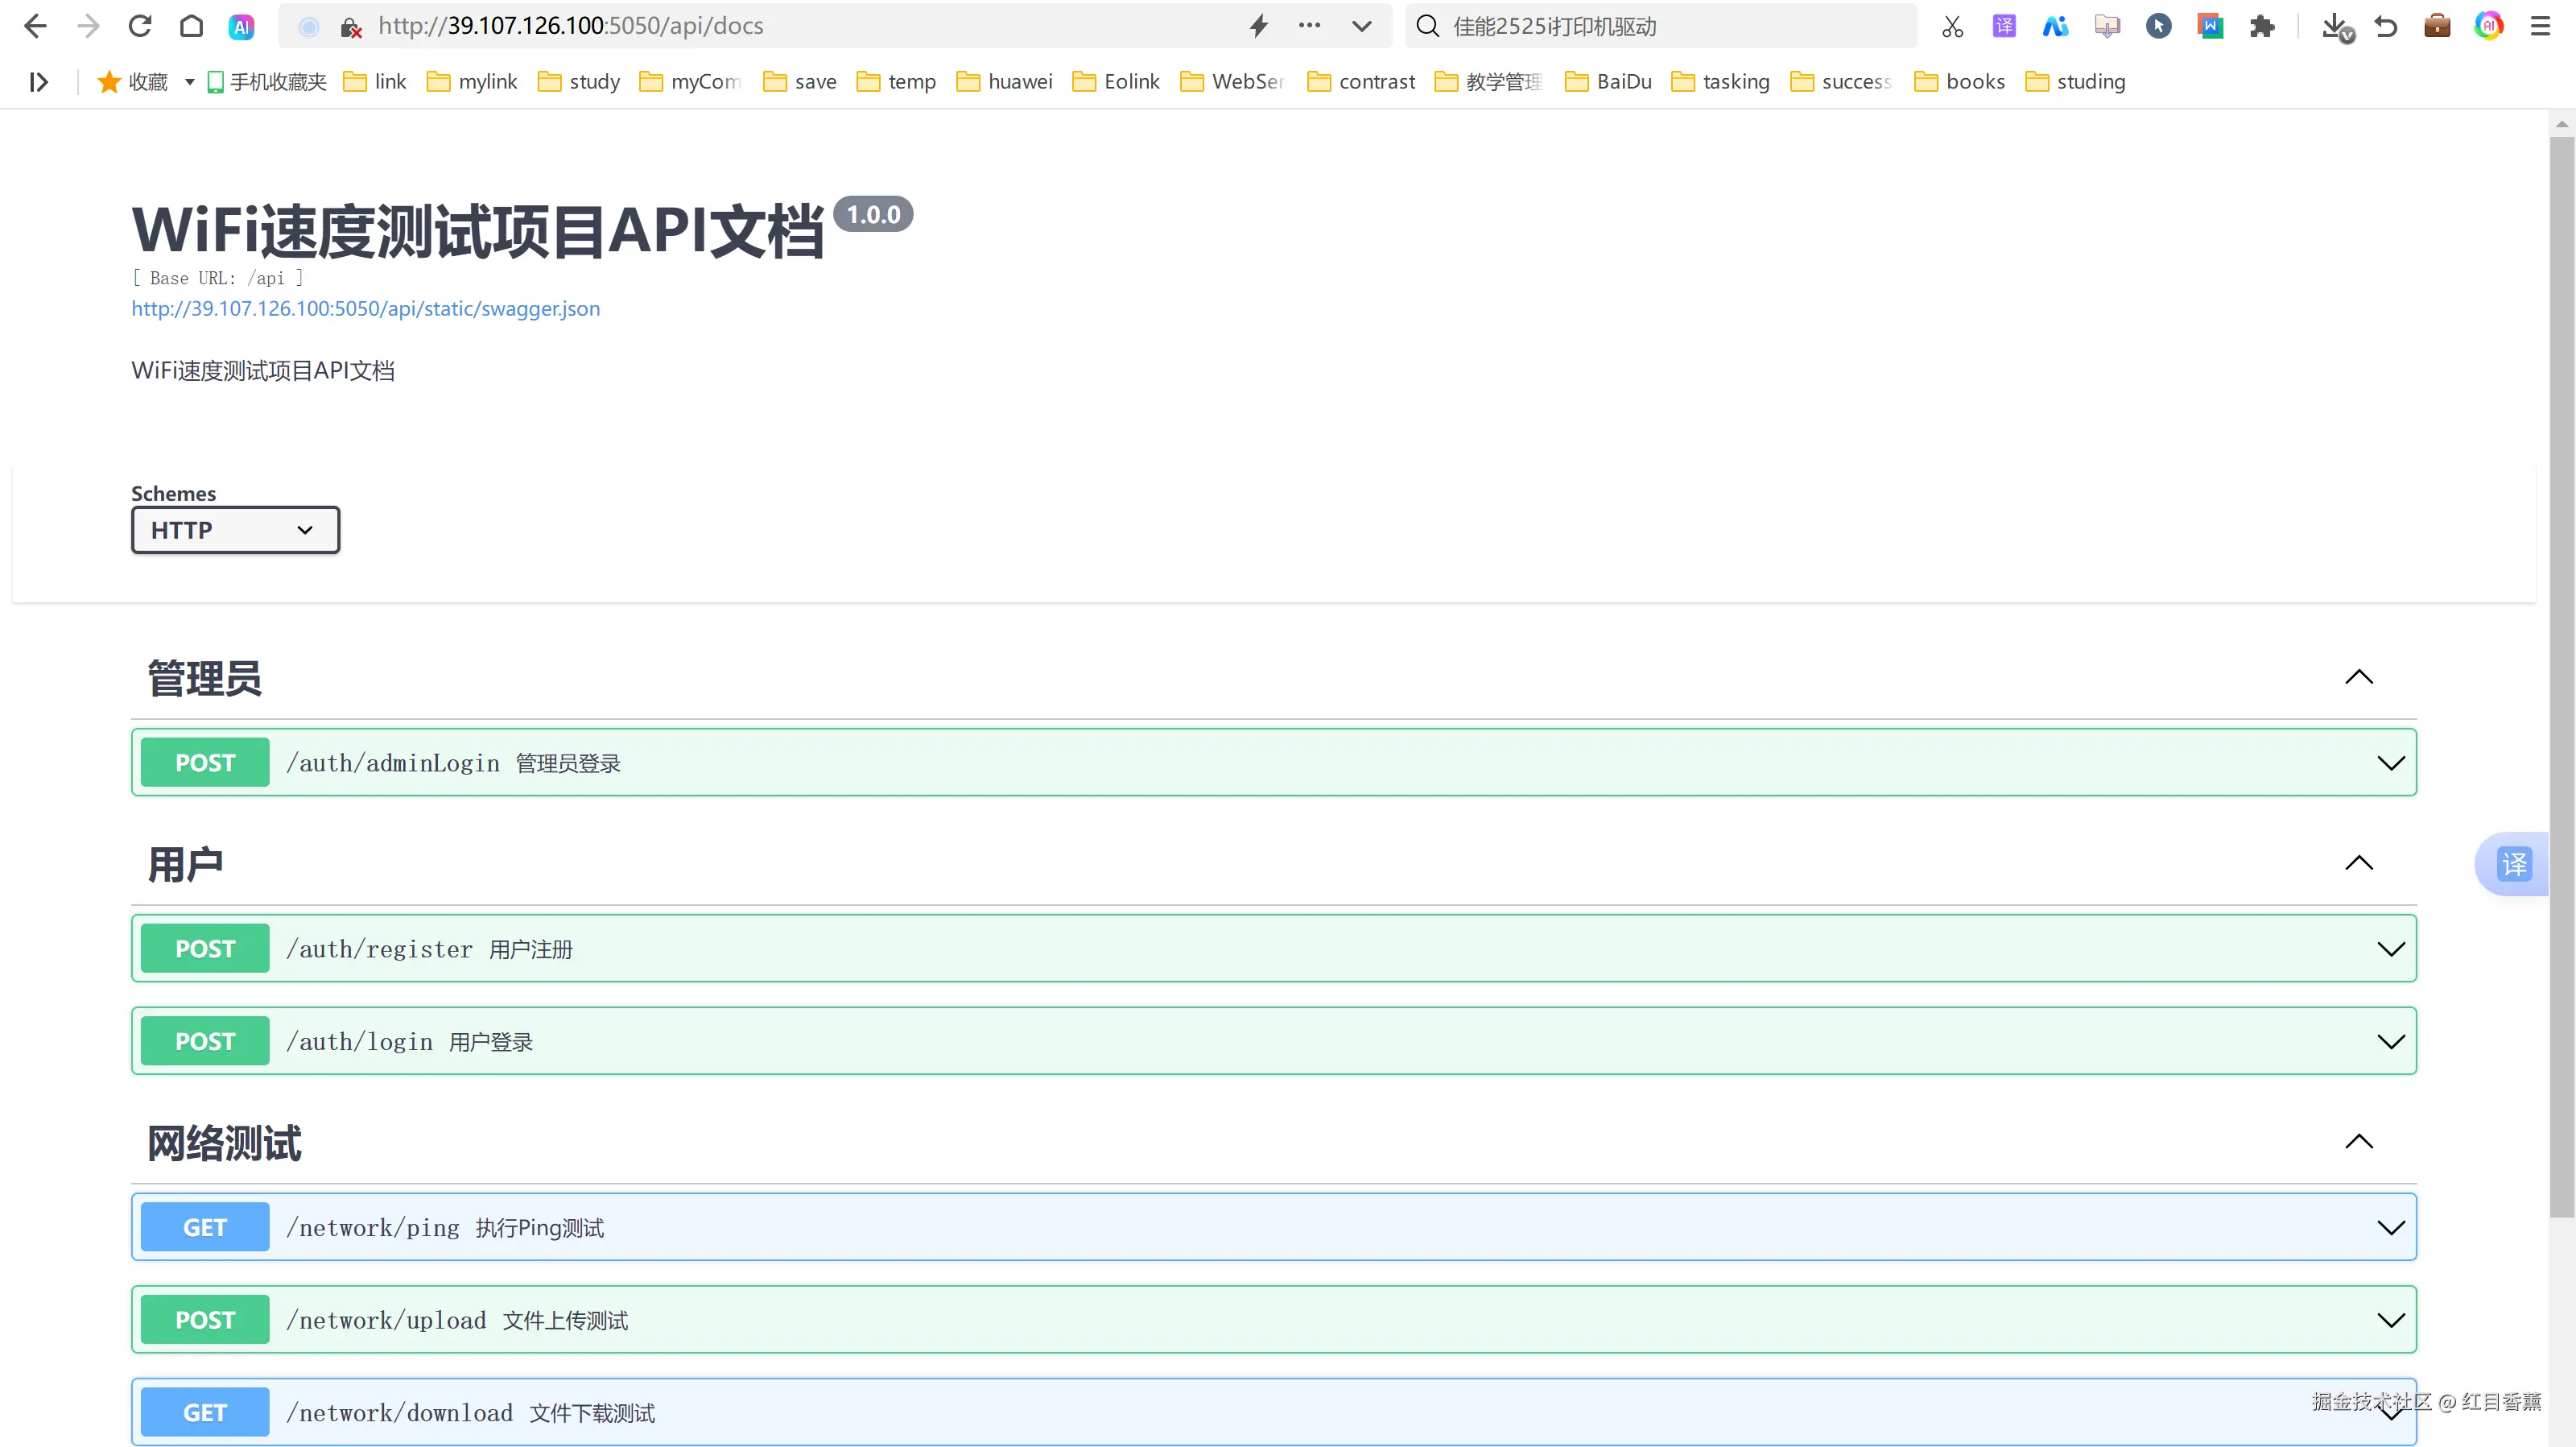This screenshot has width=2576, height=1447.
Task: Open the hamburger main menu
Action: (x=2540, y=27)
